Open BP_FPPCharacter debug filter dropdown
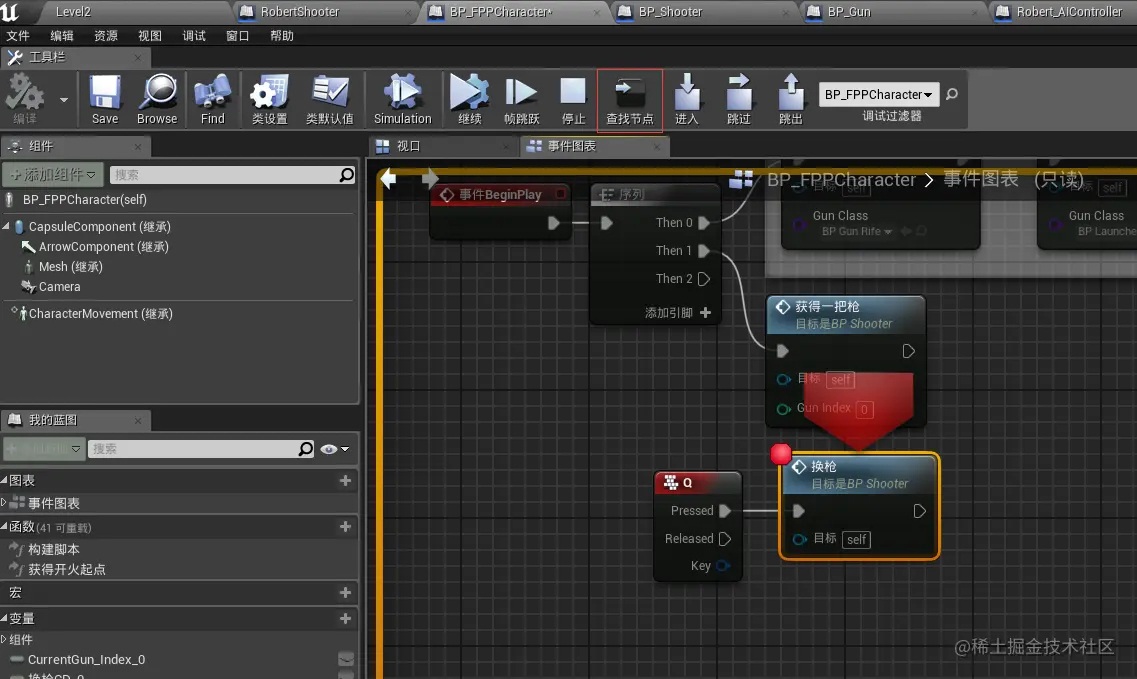The image size is (1137, 679). click(x=878, y=94)
